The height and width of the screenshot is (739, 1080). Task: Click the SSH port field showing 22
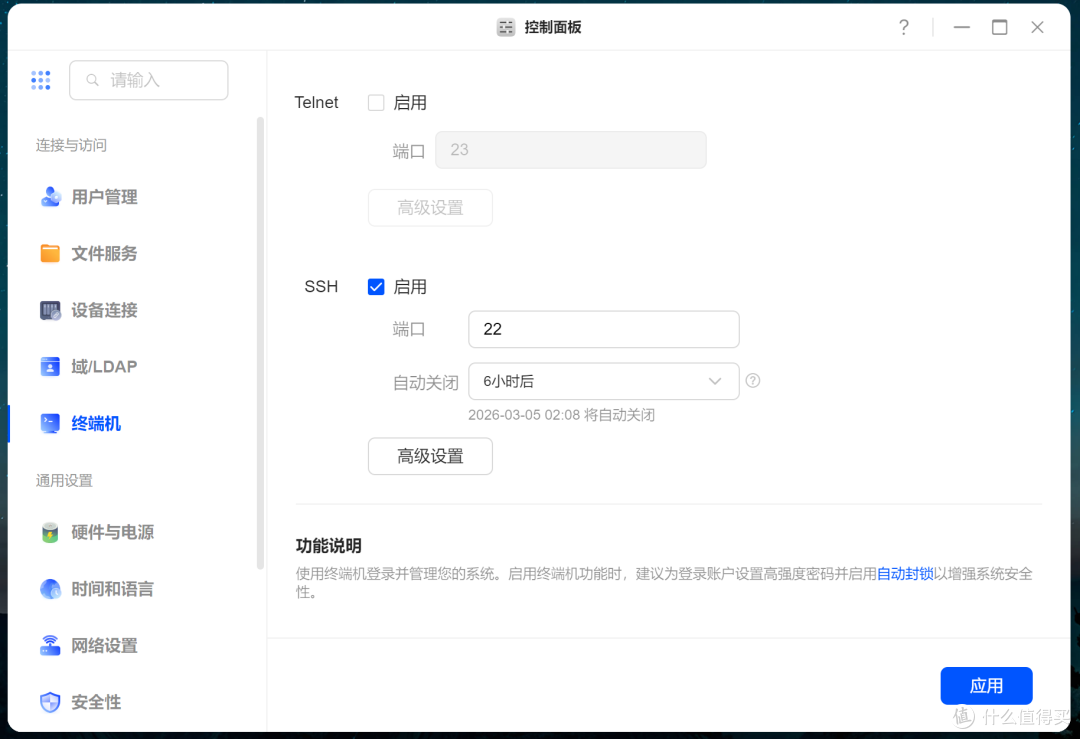(604, 329)
